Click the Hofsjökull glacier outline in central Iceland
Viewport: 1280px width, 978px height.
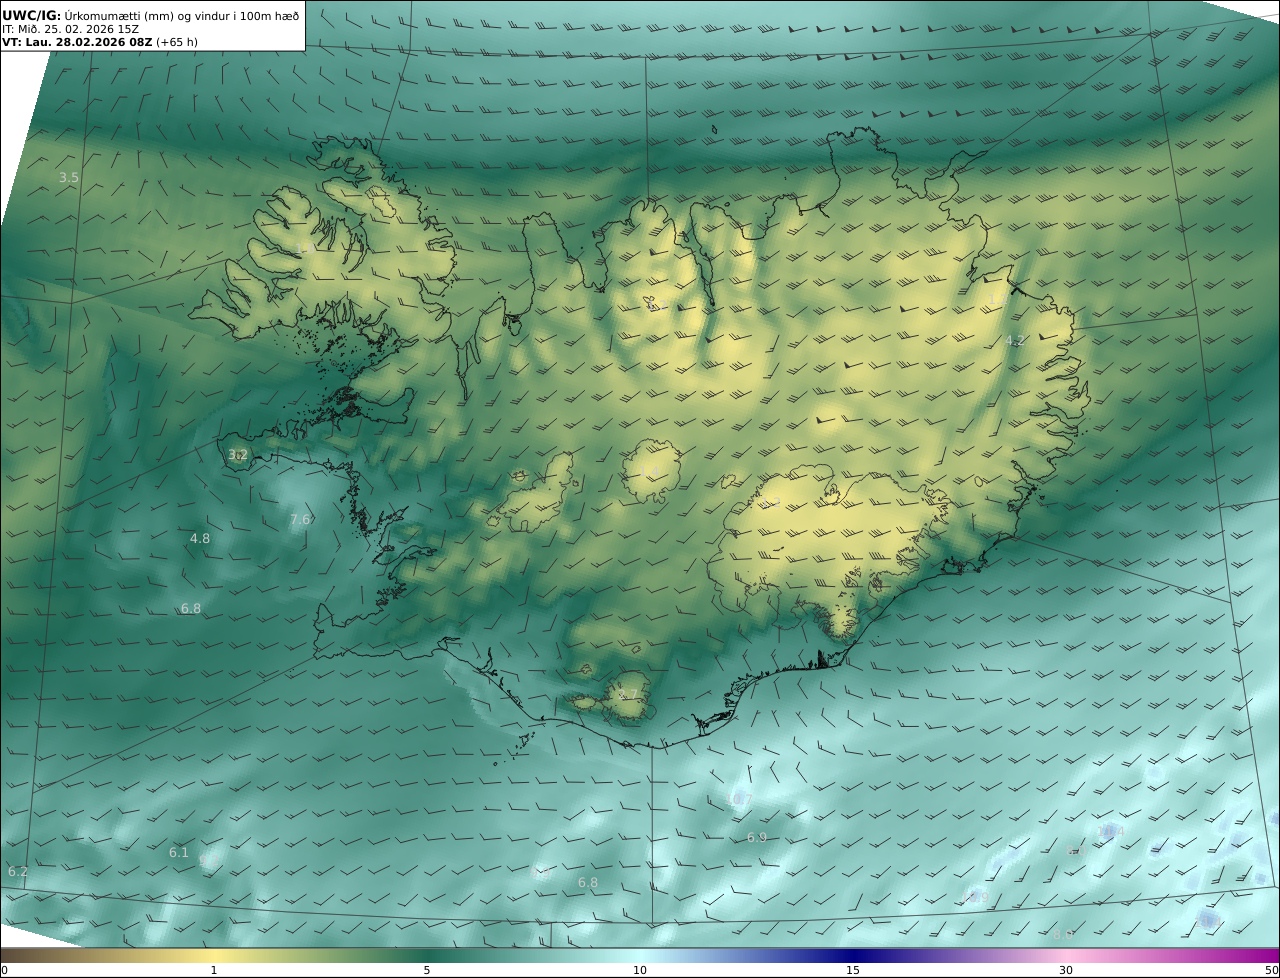(652, 470)
